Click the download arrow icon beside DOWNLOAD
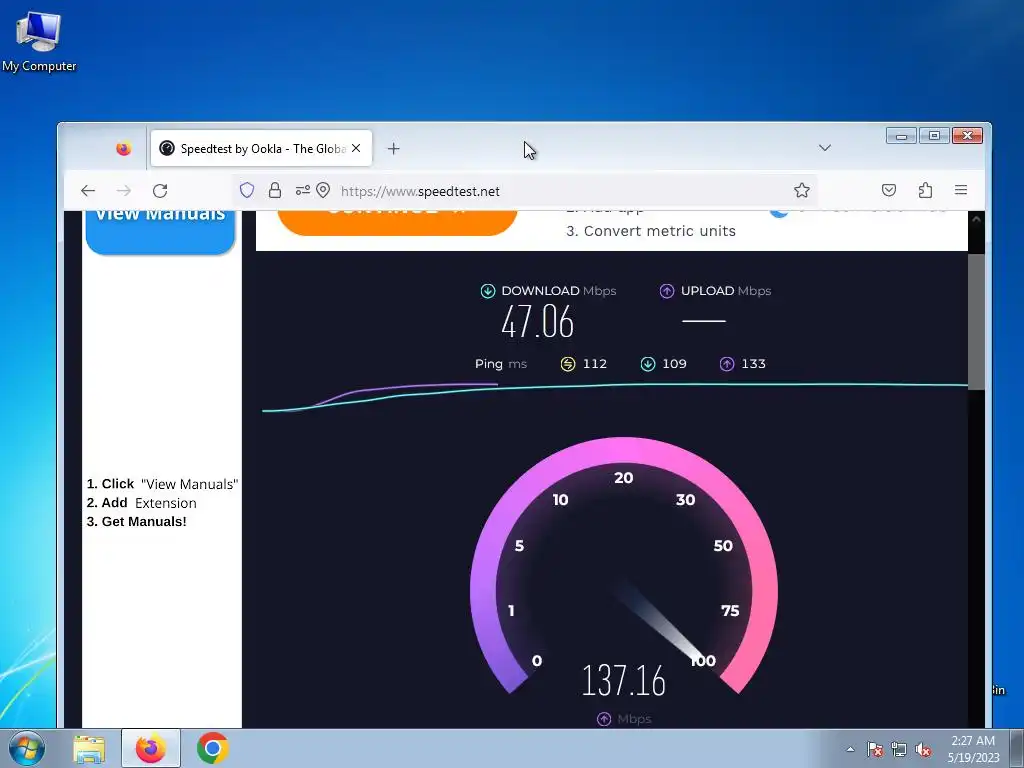The image size is (1024, 768). [x=488, y=291]
